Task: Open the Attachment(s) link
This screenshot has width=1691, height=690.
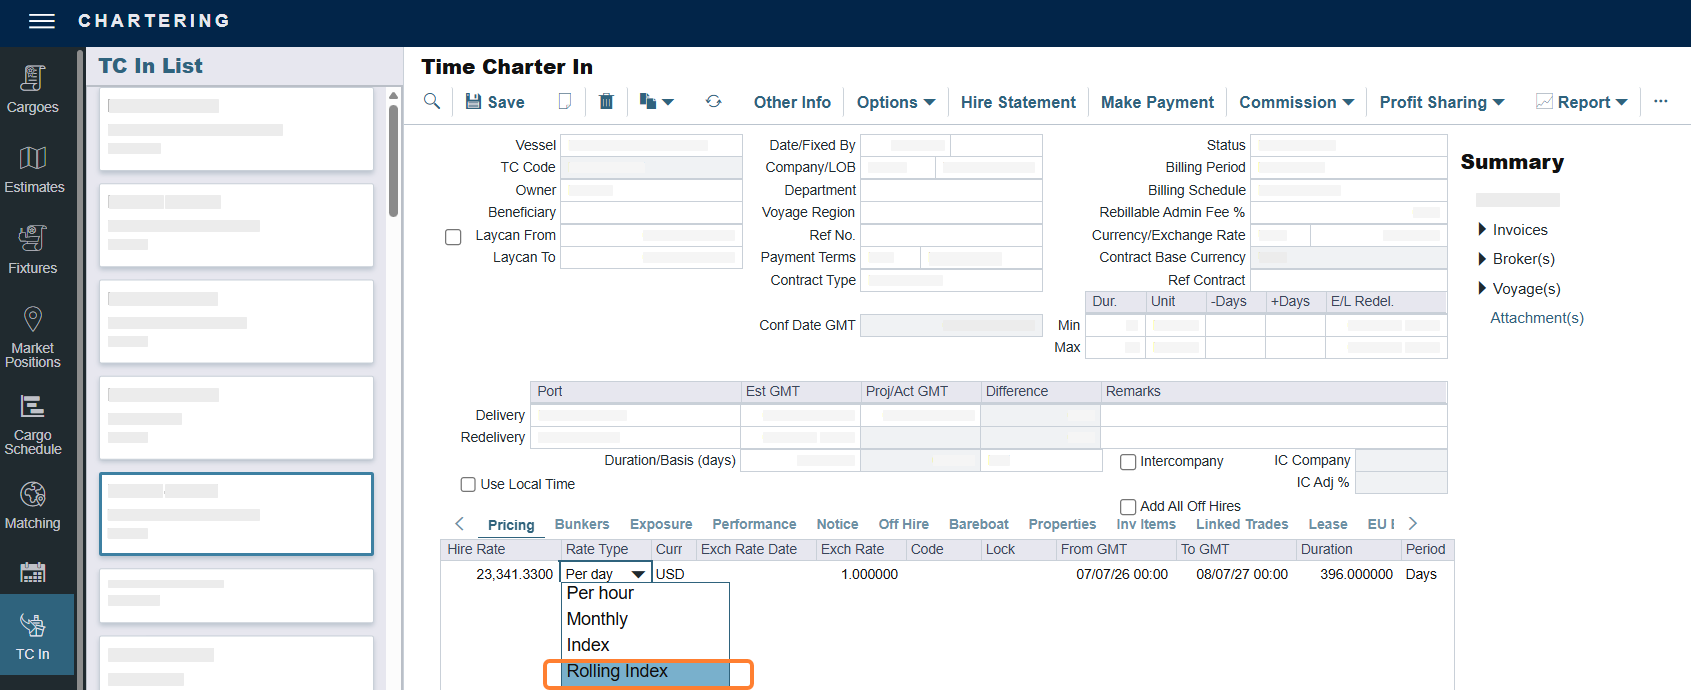Action: point(1537,318)
